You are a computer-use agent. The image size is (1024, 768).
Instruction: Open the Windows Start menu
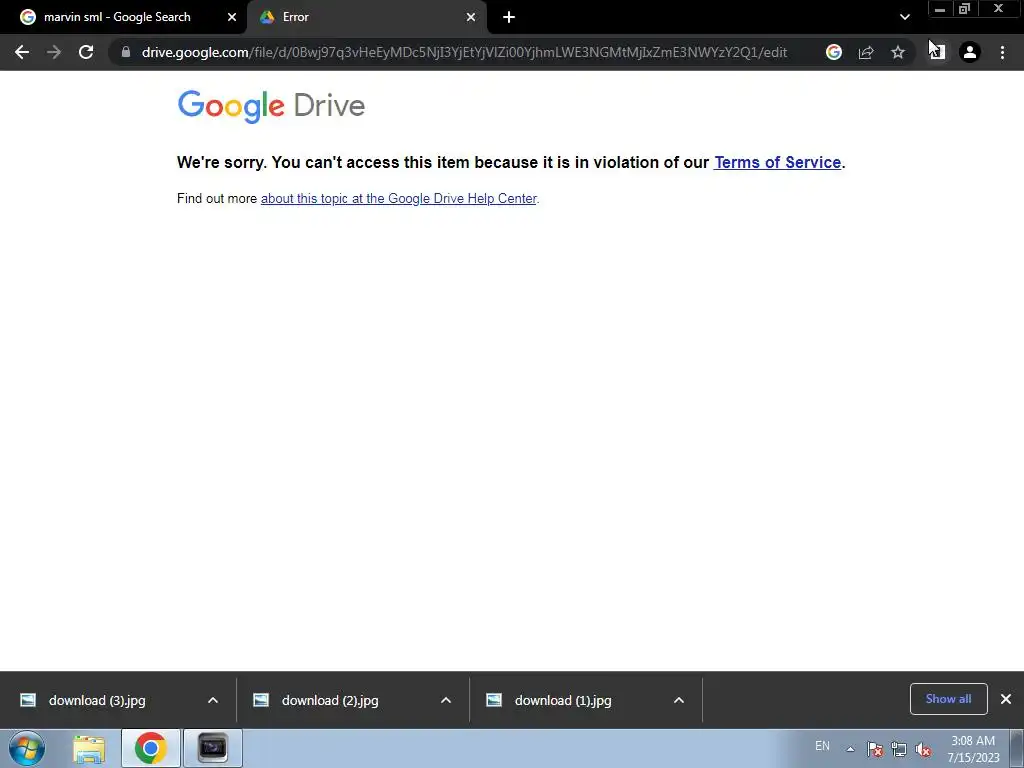point(27,748)
